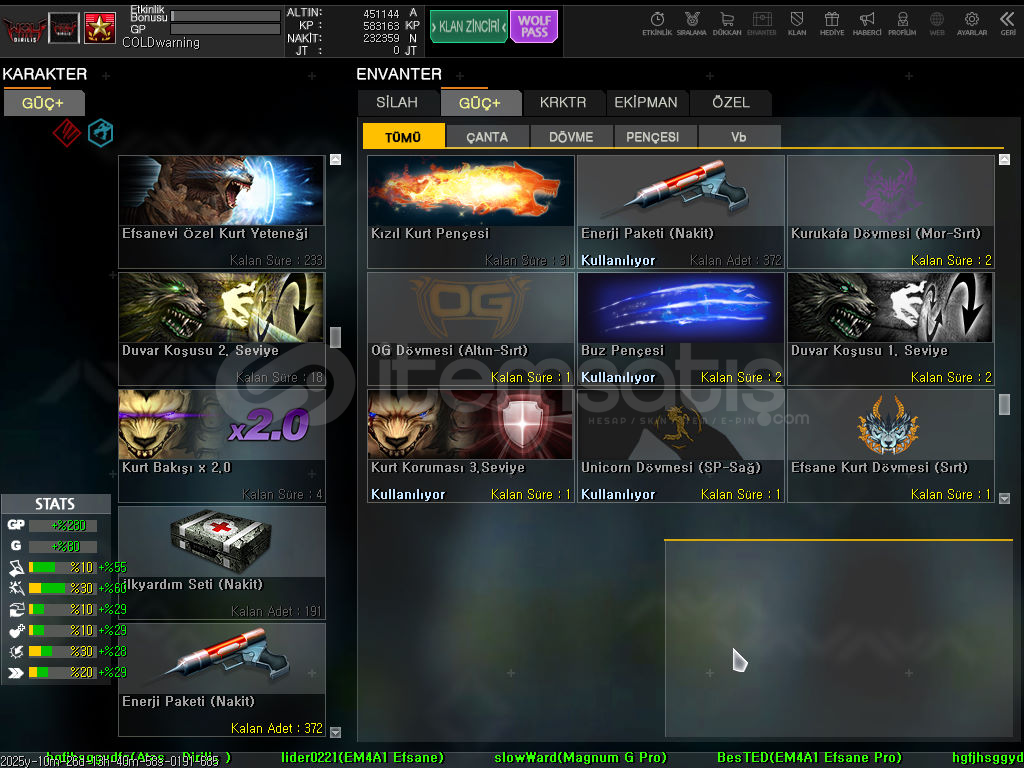
Task: Select equipped İlkyardım Seti (Nakit)
Action: pos(221,562)
